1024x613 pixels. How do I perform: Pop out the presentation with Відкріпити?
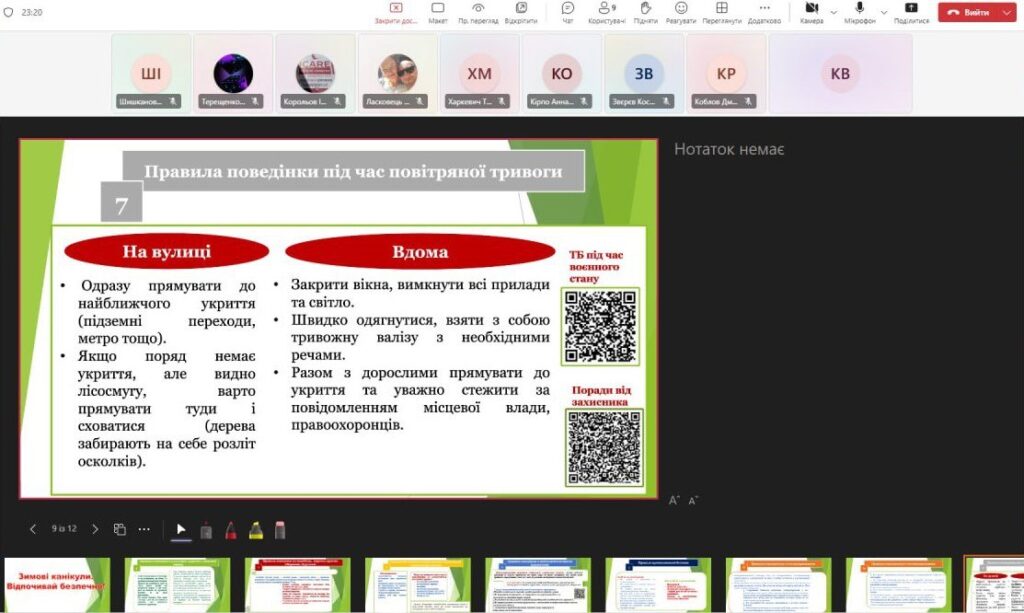[x=520, y=12]
